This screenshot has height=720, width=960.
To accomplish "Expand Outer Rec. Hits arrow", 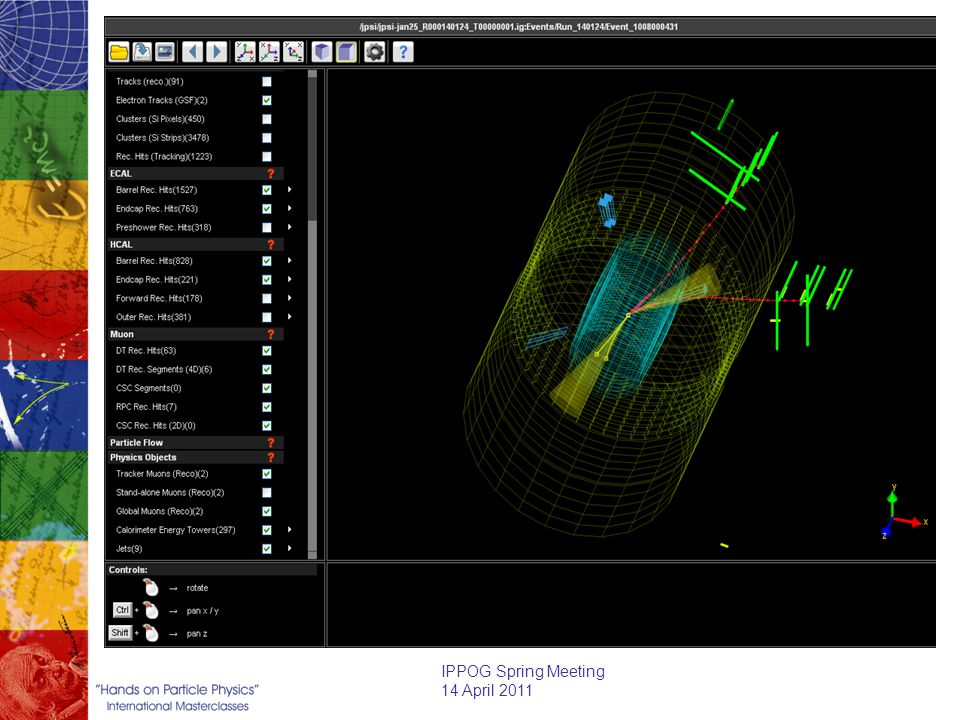I will (290, 317).
